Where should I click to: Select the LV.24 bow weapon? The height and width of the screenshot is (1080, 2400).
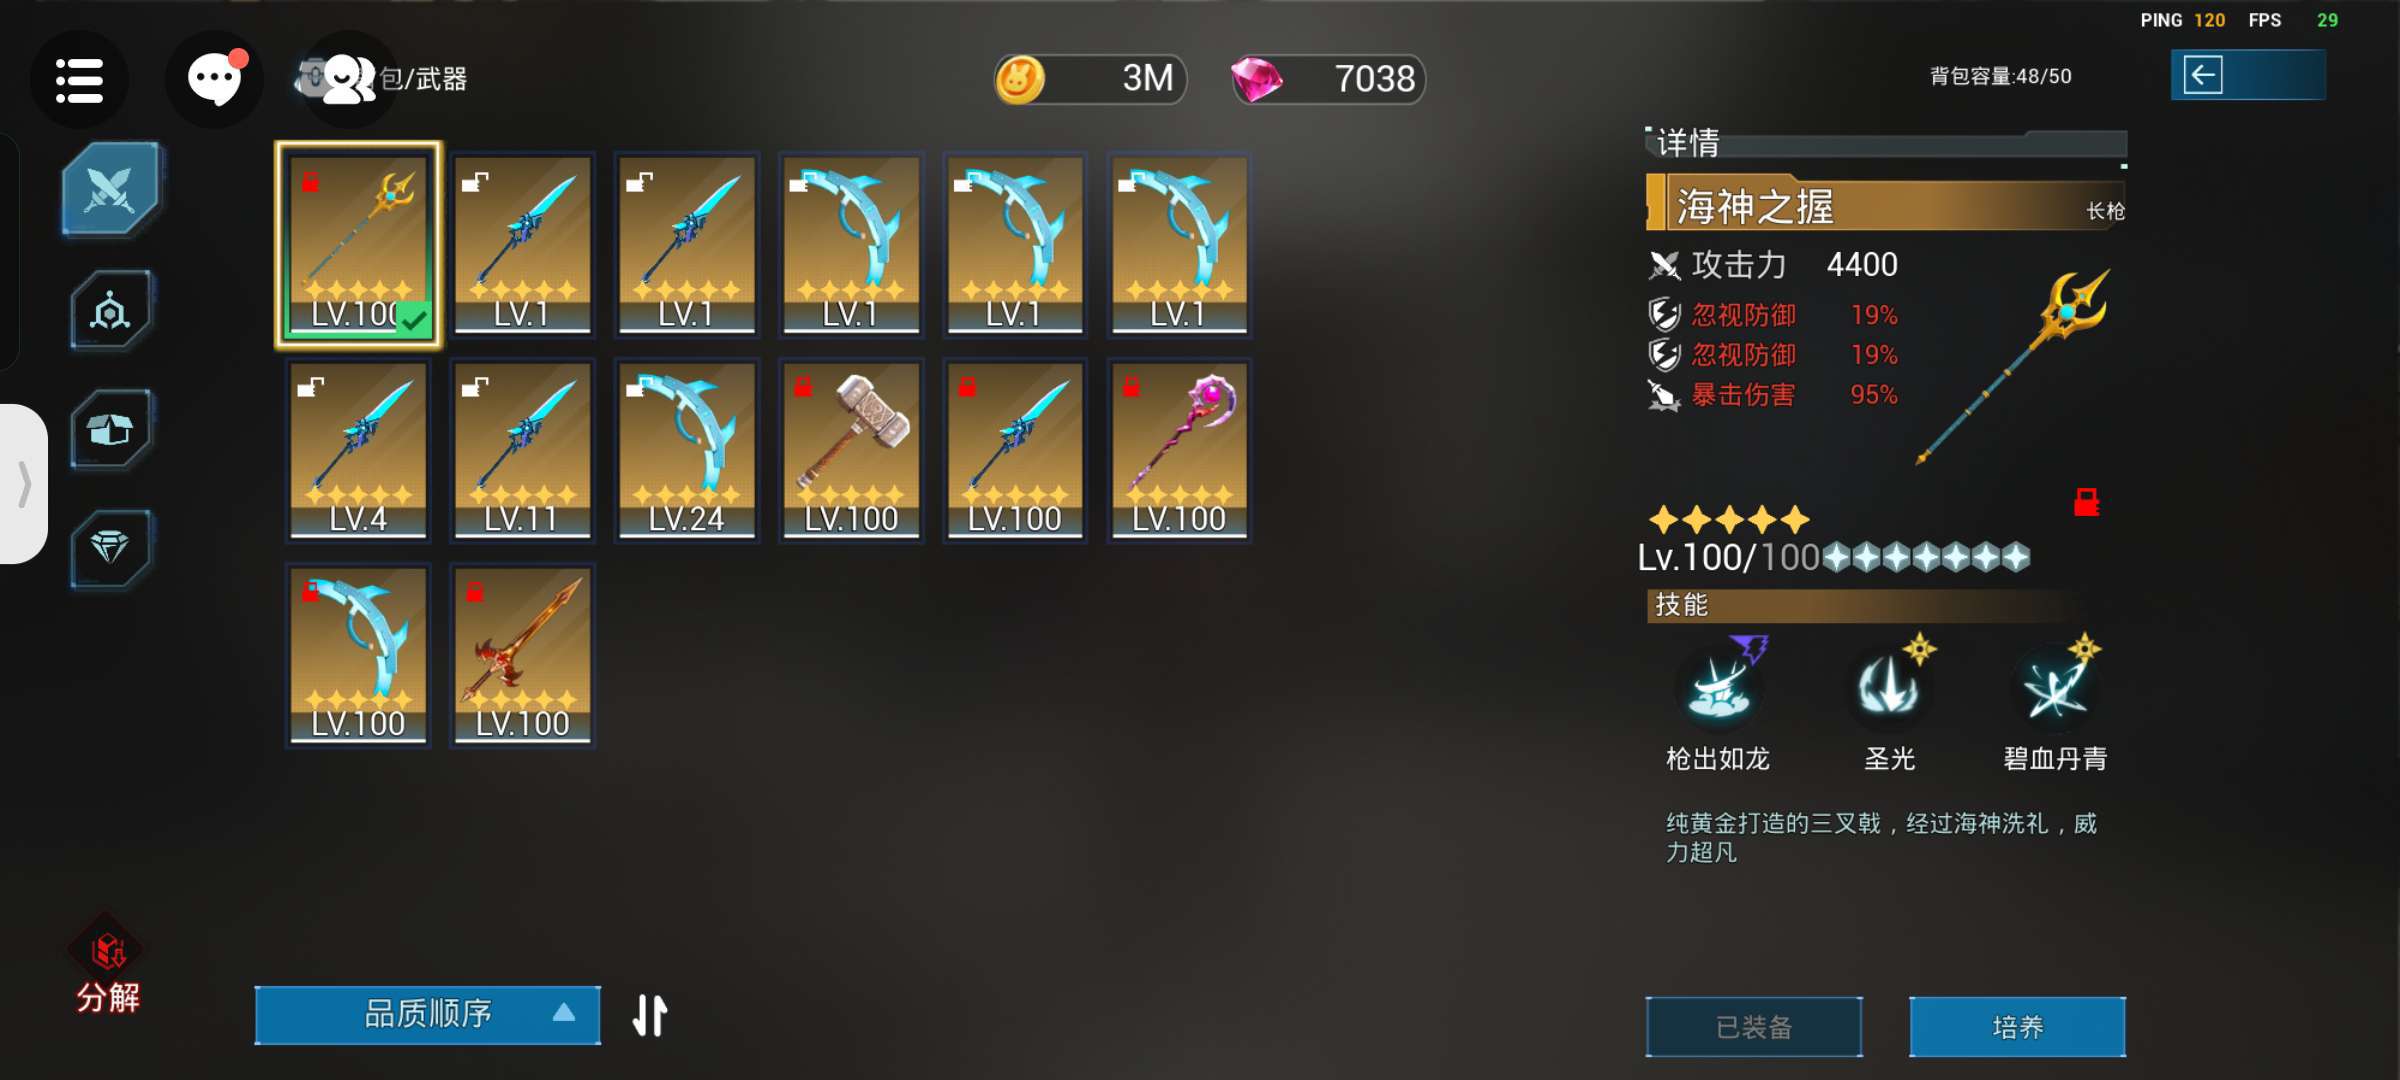[x=686, y=451]
